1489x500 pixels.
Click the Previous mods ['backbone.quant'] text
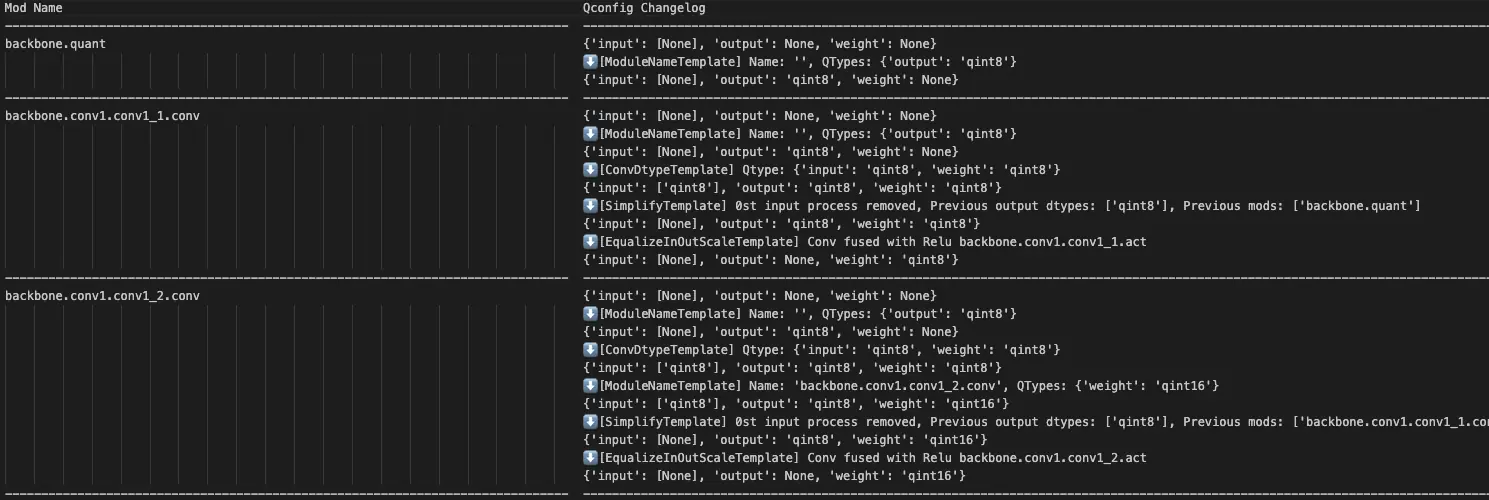[x=1330, y=206]
